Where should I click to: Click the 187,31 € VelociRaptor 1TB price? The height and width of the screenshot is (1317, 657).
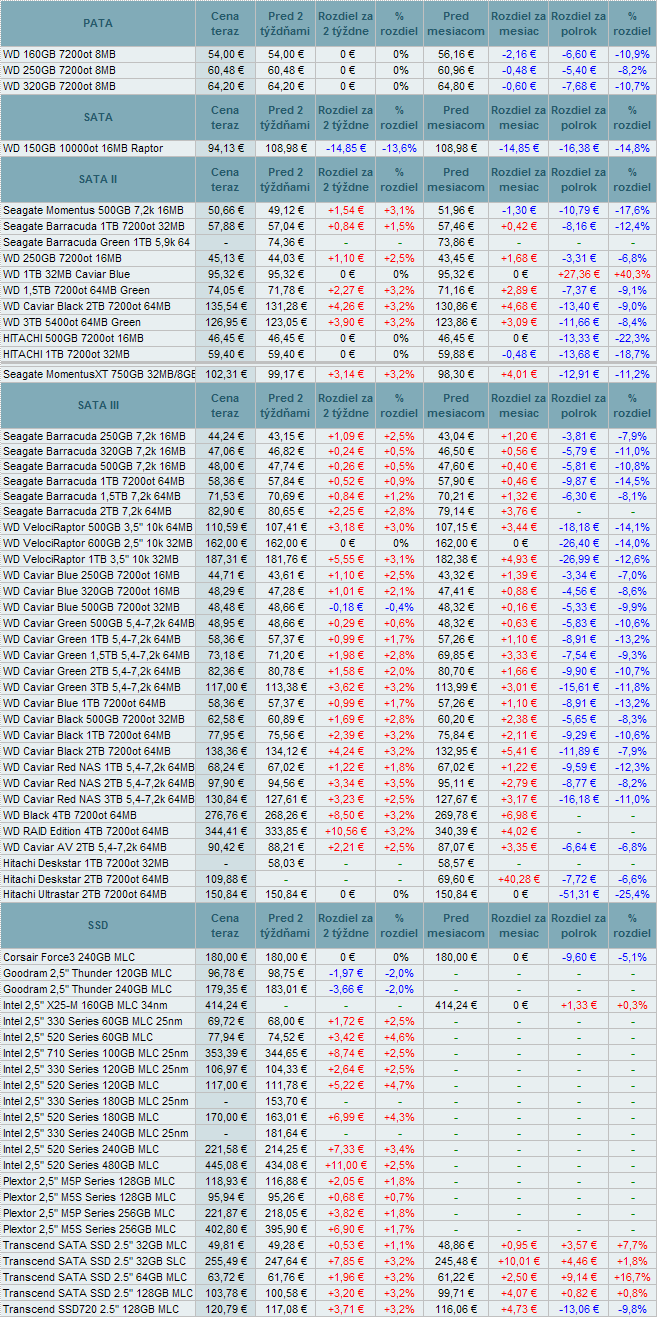pos(226,559)
